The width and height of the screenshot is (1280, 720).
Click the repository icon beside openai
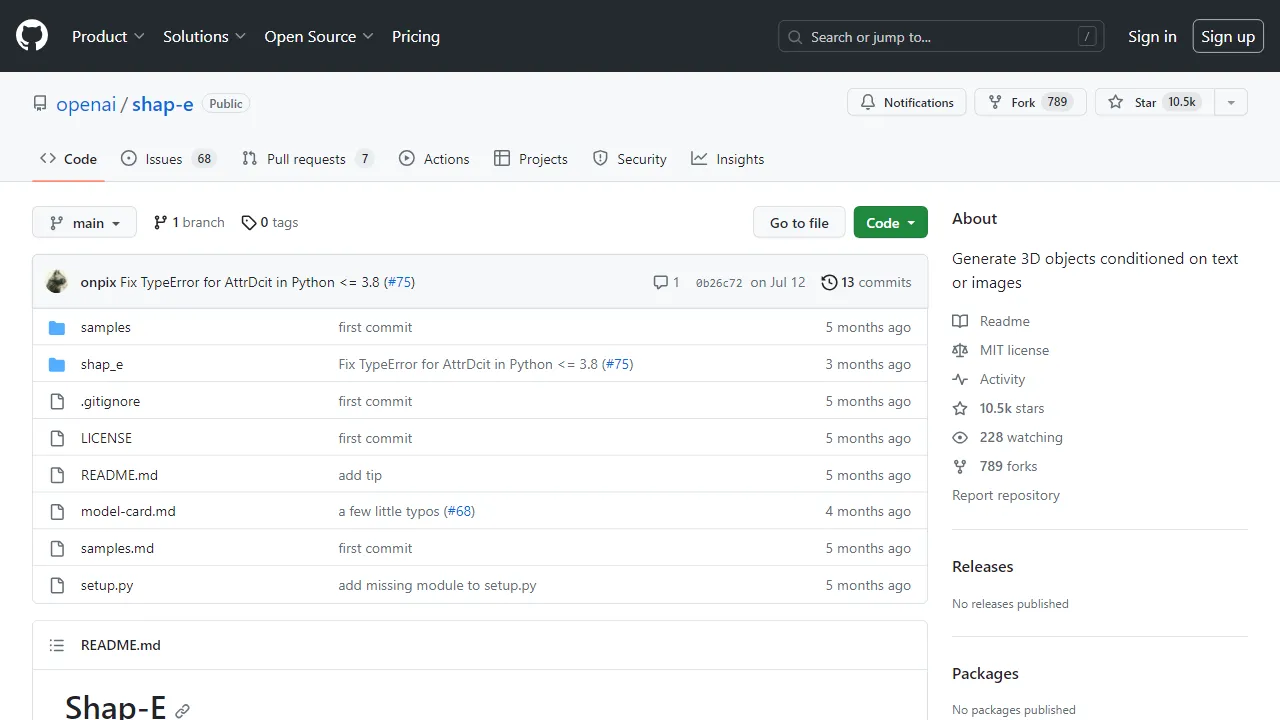click(40, 104)
